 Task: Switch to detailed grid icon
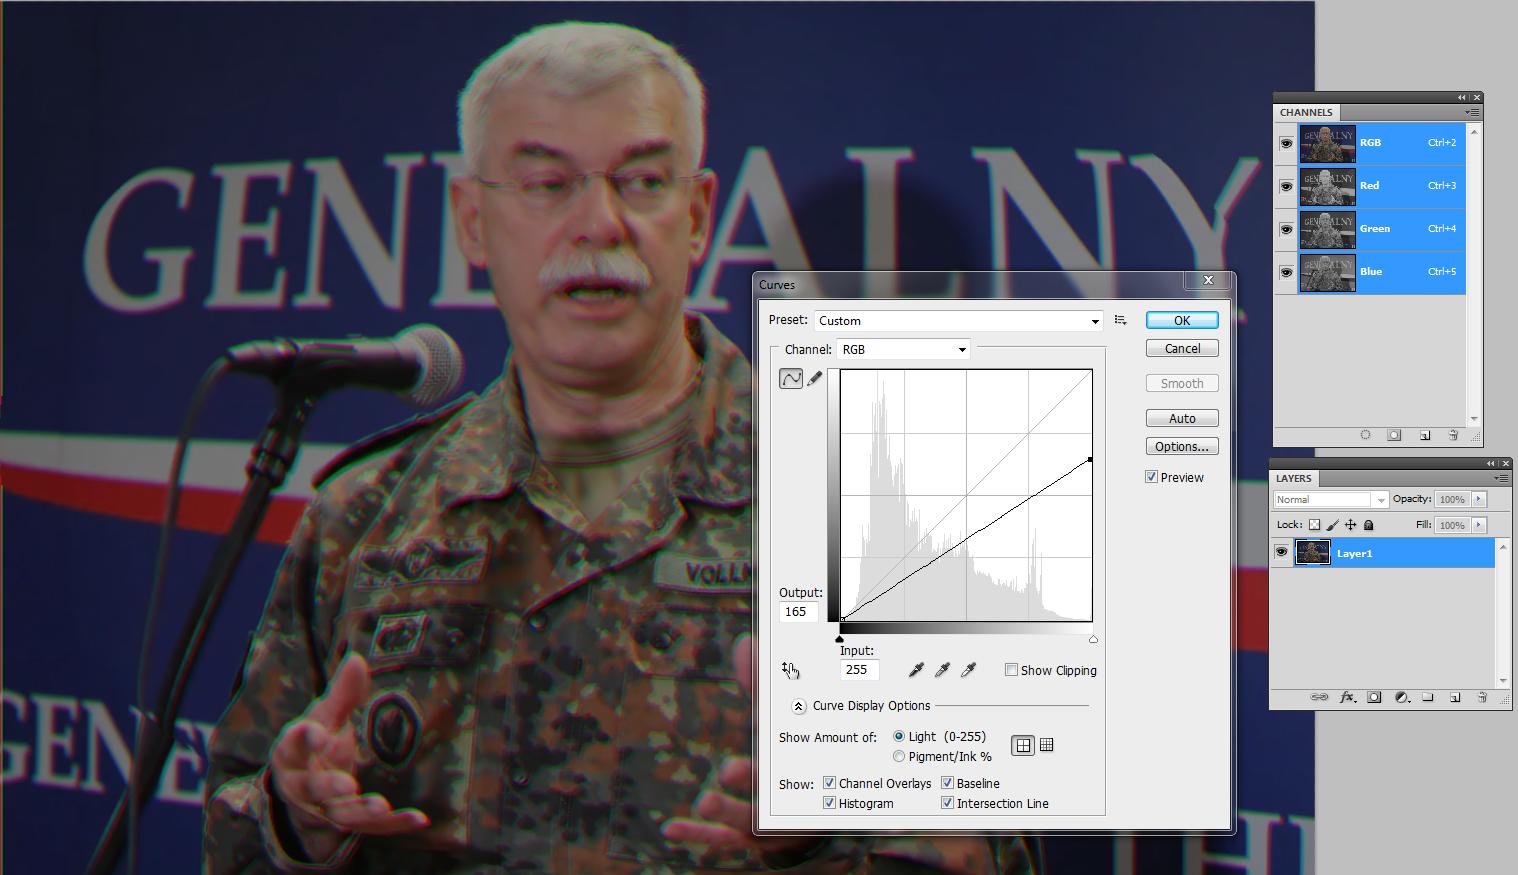pyautogui.click(x=1046, y=745)
